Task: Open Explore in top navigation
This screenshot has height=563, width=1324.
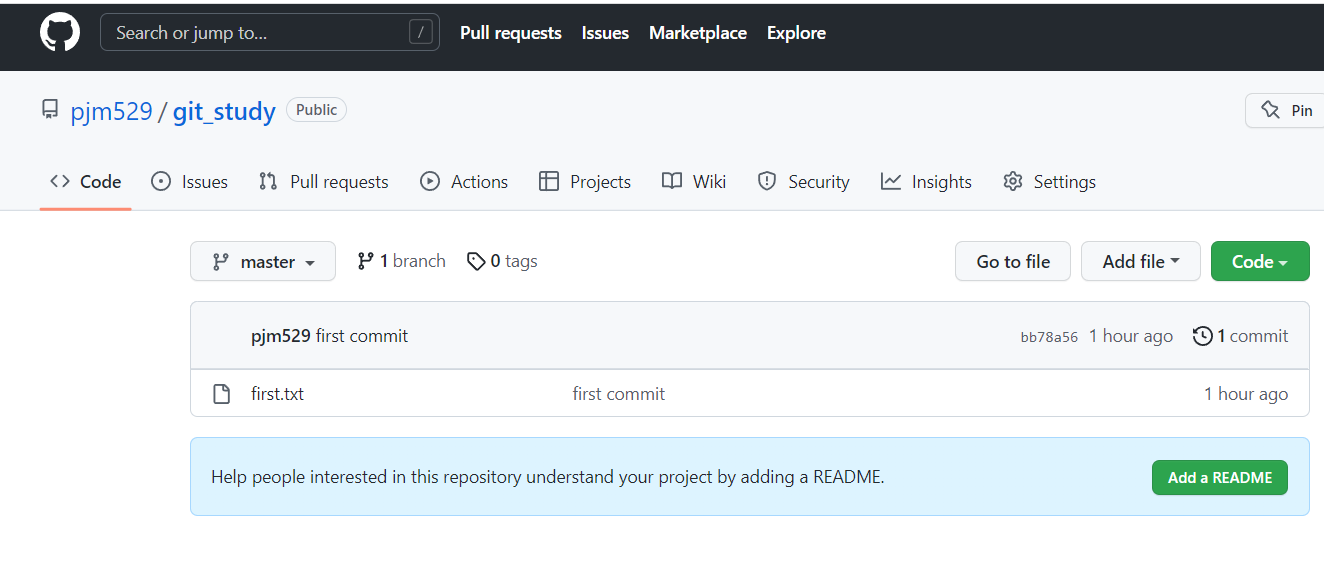Action: (796, 33)
